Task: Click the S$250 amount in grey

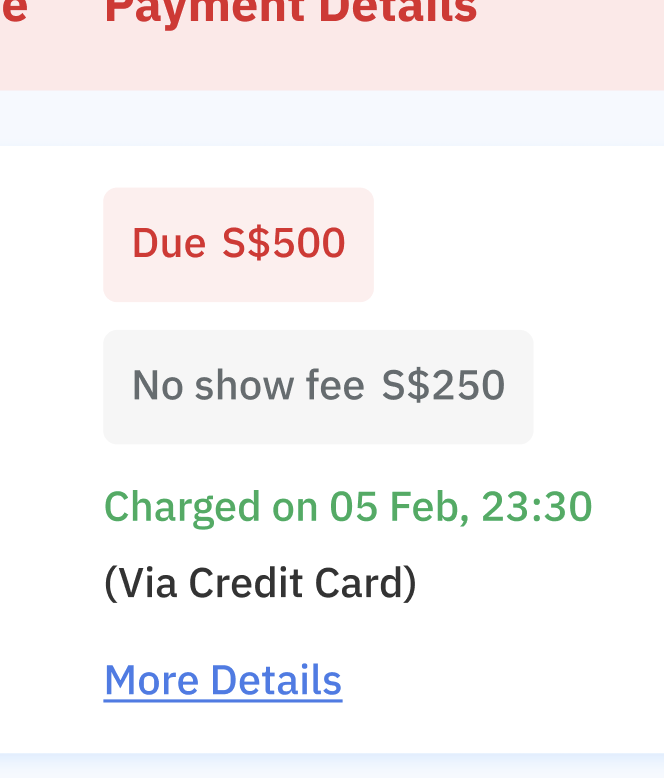Action: pos(443,386)
